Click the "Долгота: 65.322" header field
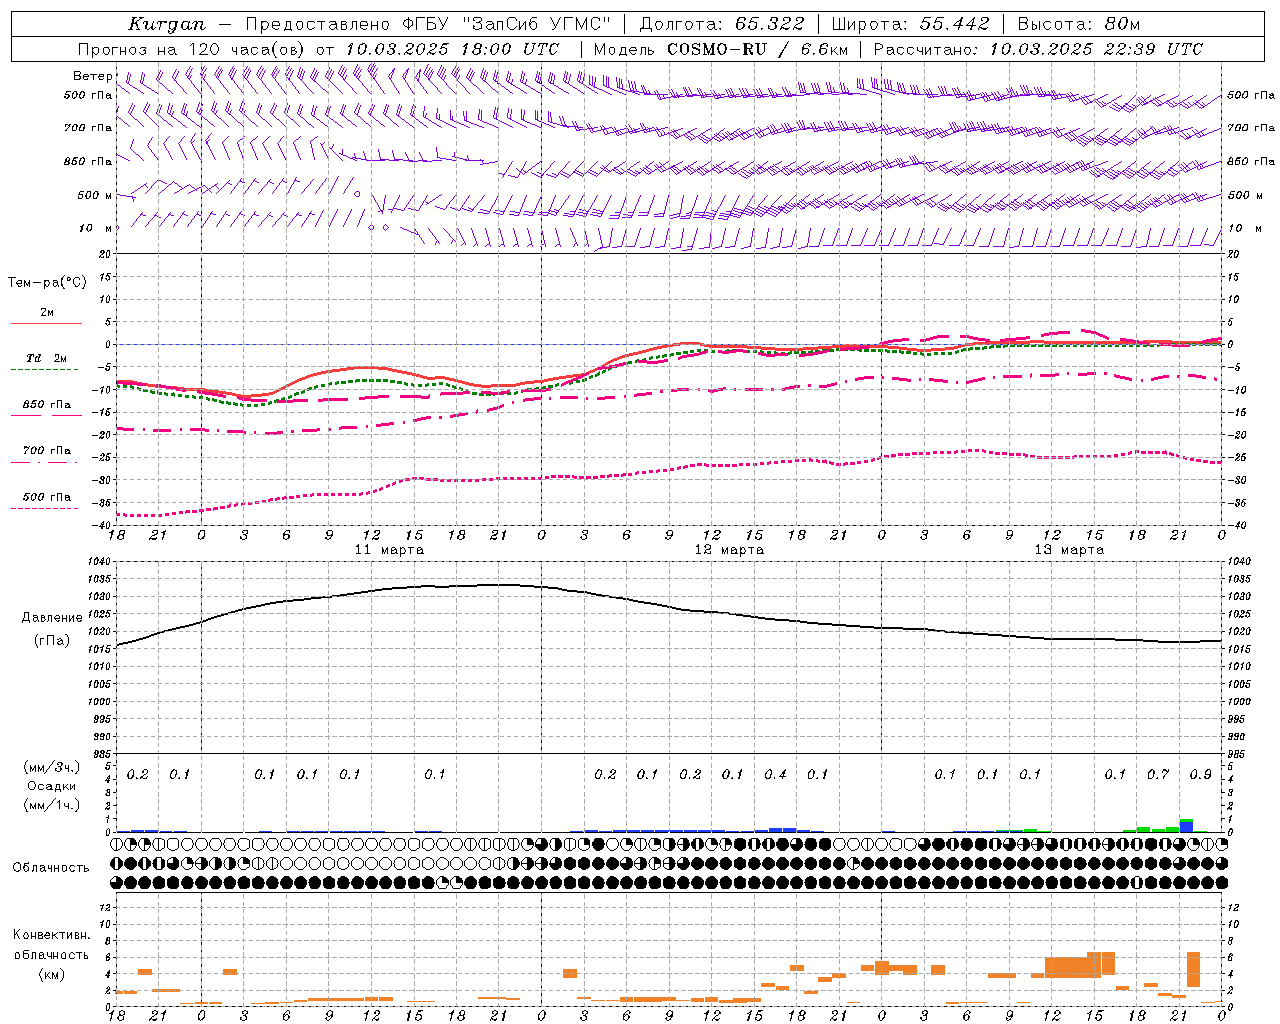1280x1024 pixels. 722,24
